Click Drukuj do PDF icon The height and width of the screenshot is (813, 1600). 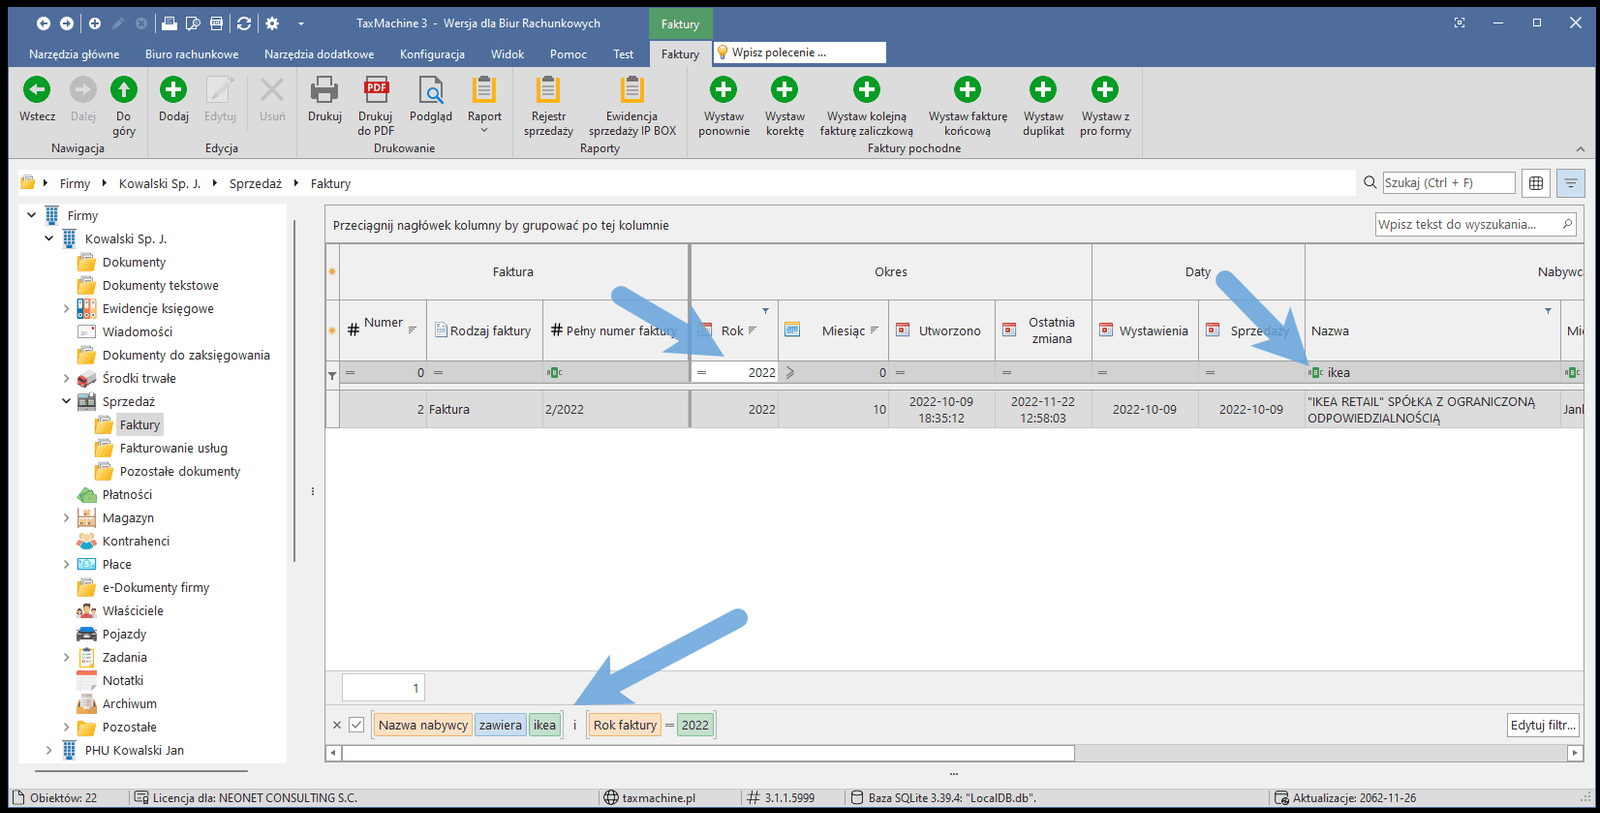(376, 91)
